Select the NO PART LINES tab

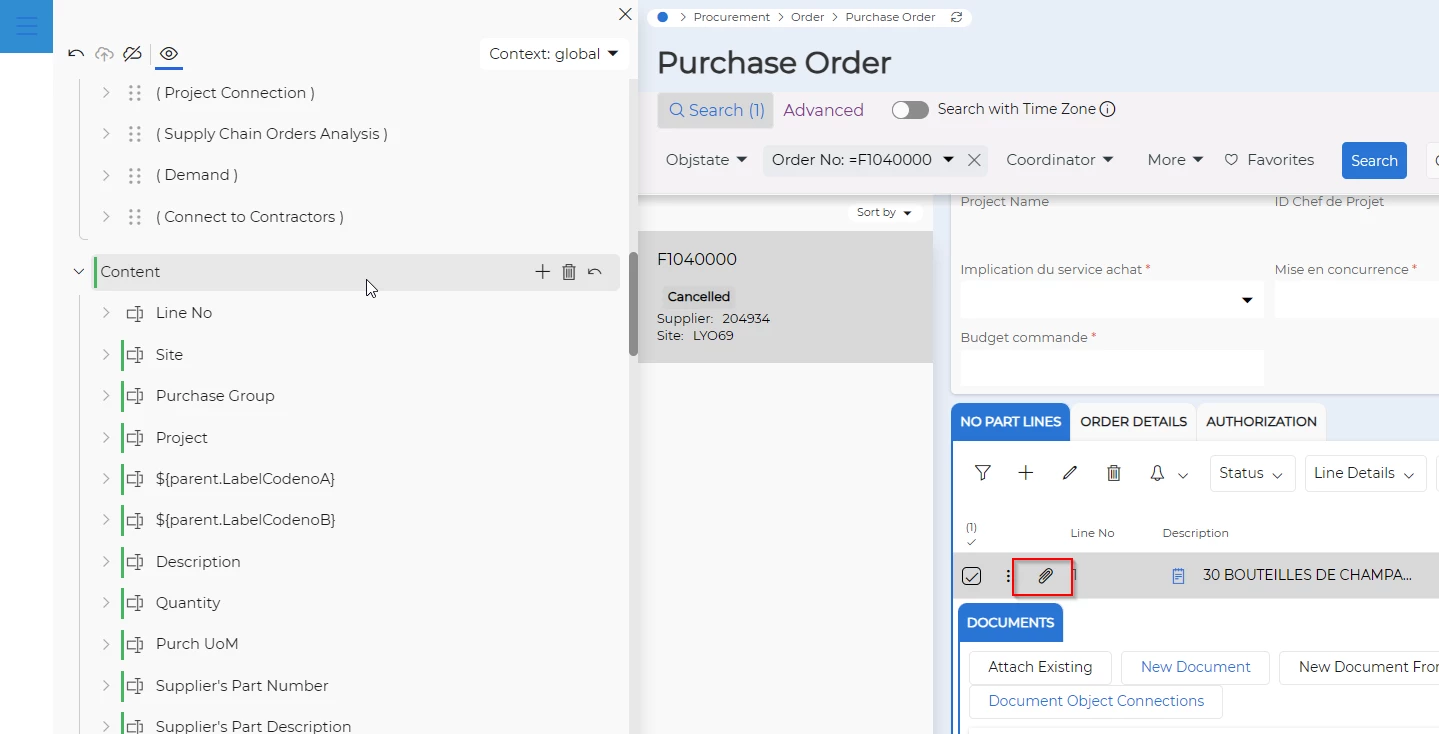(x=1010, y=422)
